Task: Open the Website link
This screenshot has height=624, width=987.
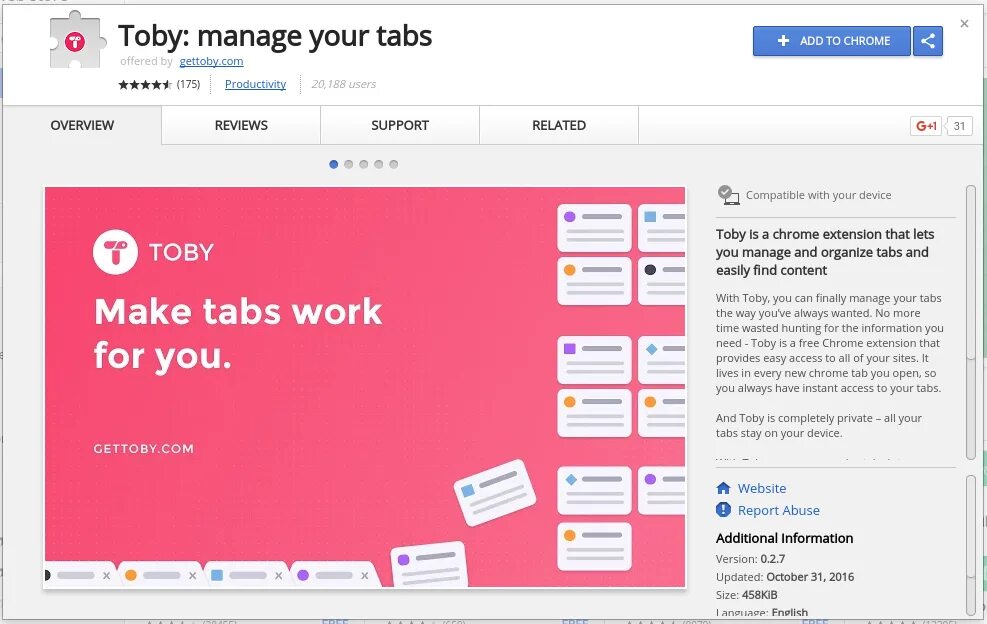Action: pyautogui.click(x=762, y=488)
